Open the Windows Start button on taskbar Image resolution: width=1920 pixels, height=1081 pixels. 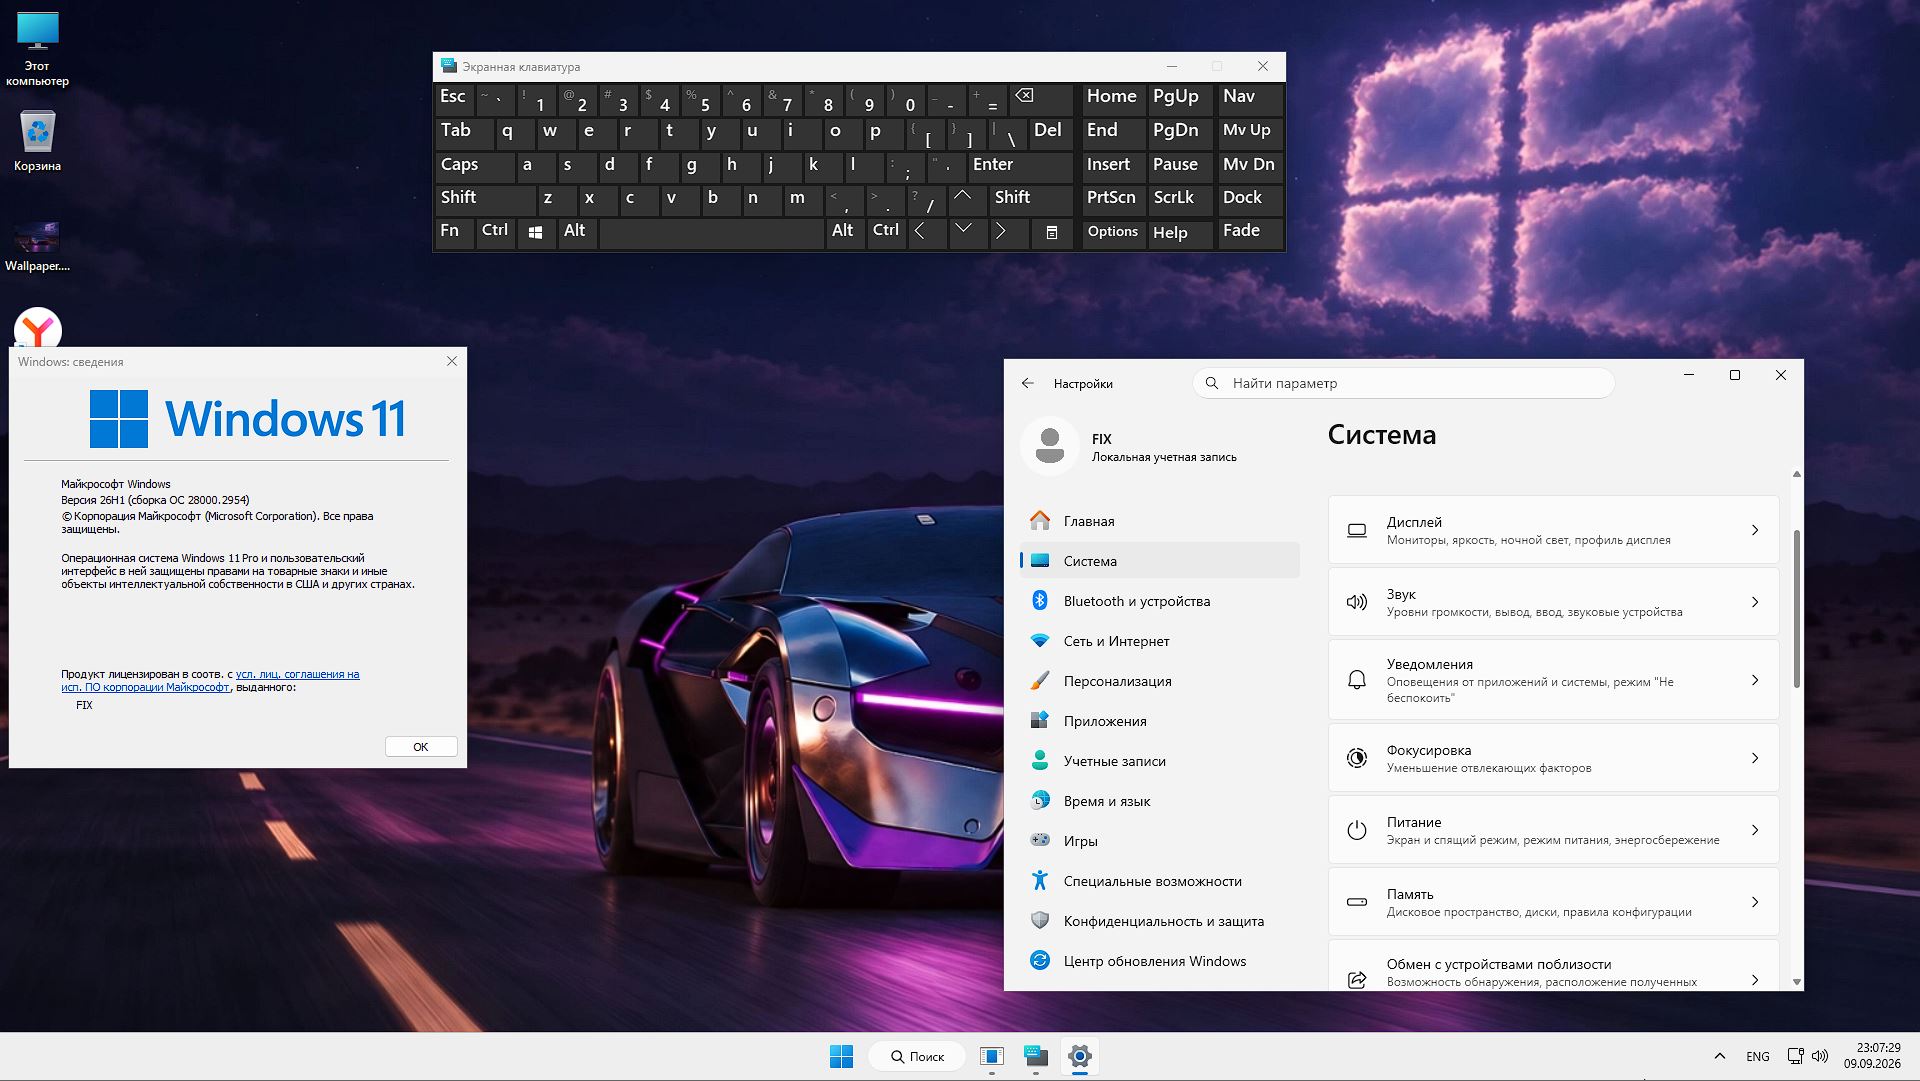click(x=842, y=1056)
